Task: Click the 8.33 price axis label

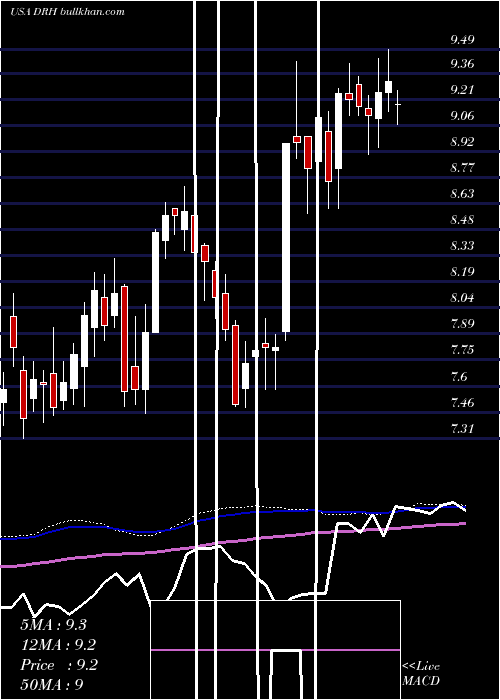Action: pos(462,246)
